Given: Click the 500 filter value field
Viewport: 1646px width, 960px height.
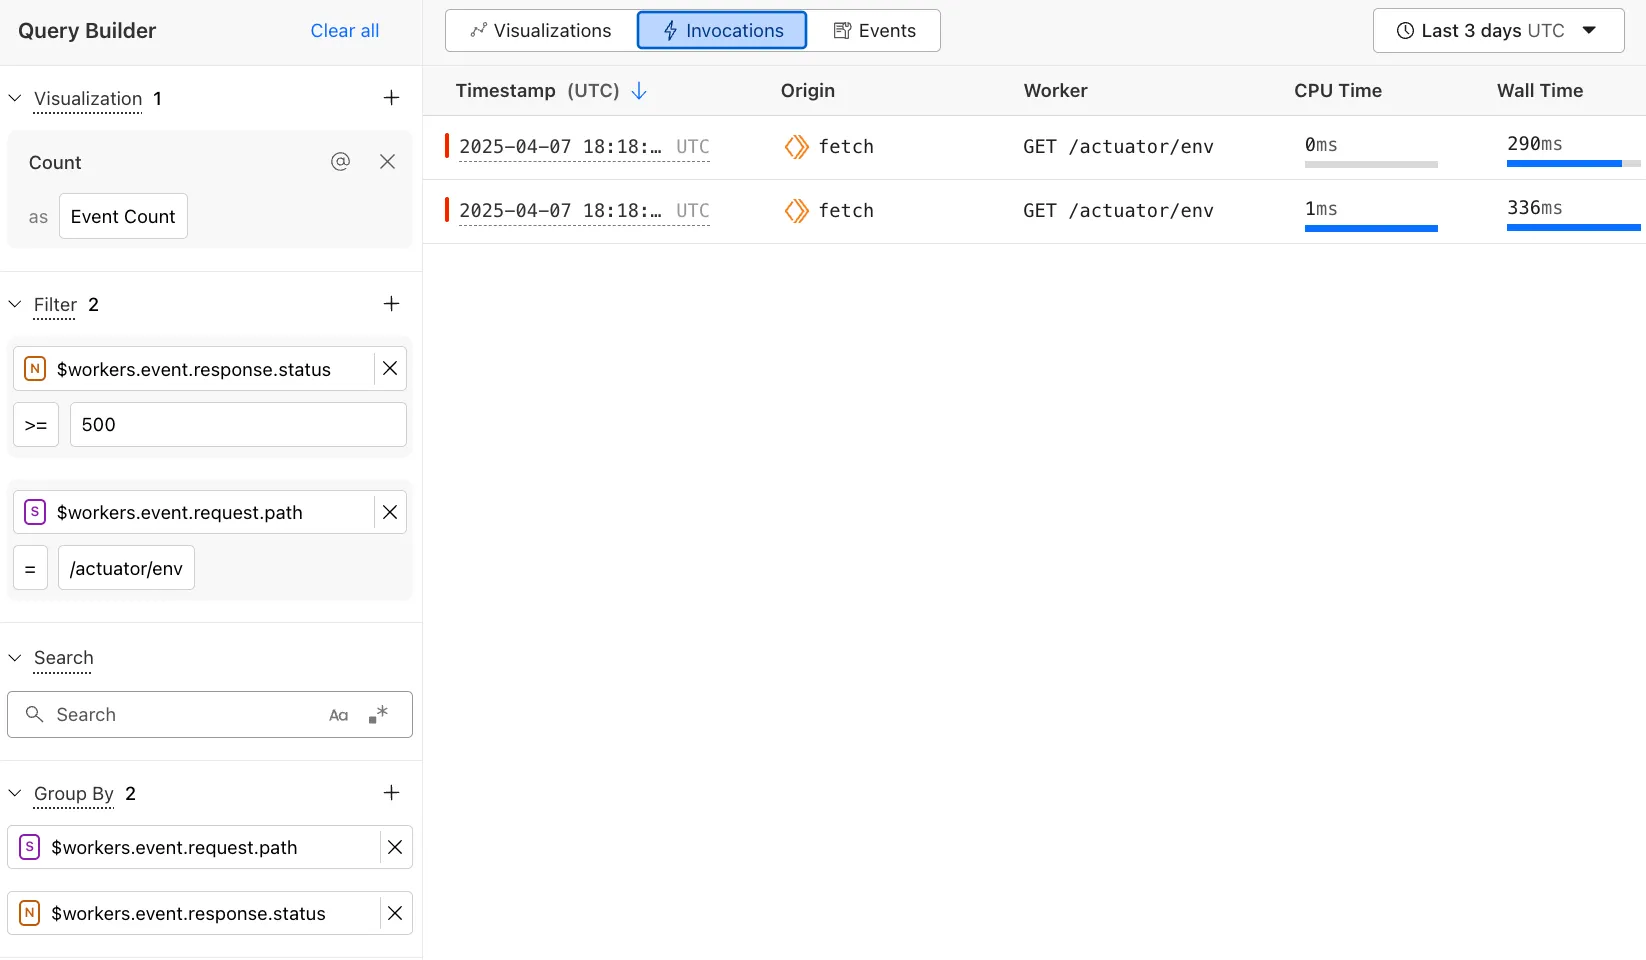Looking at the screenshot, I should 237,424.
